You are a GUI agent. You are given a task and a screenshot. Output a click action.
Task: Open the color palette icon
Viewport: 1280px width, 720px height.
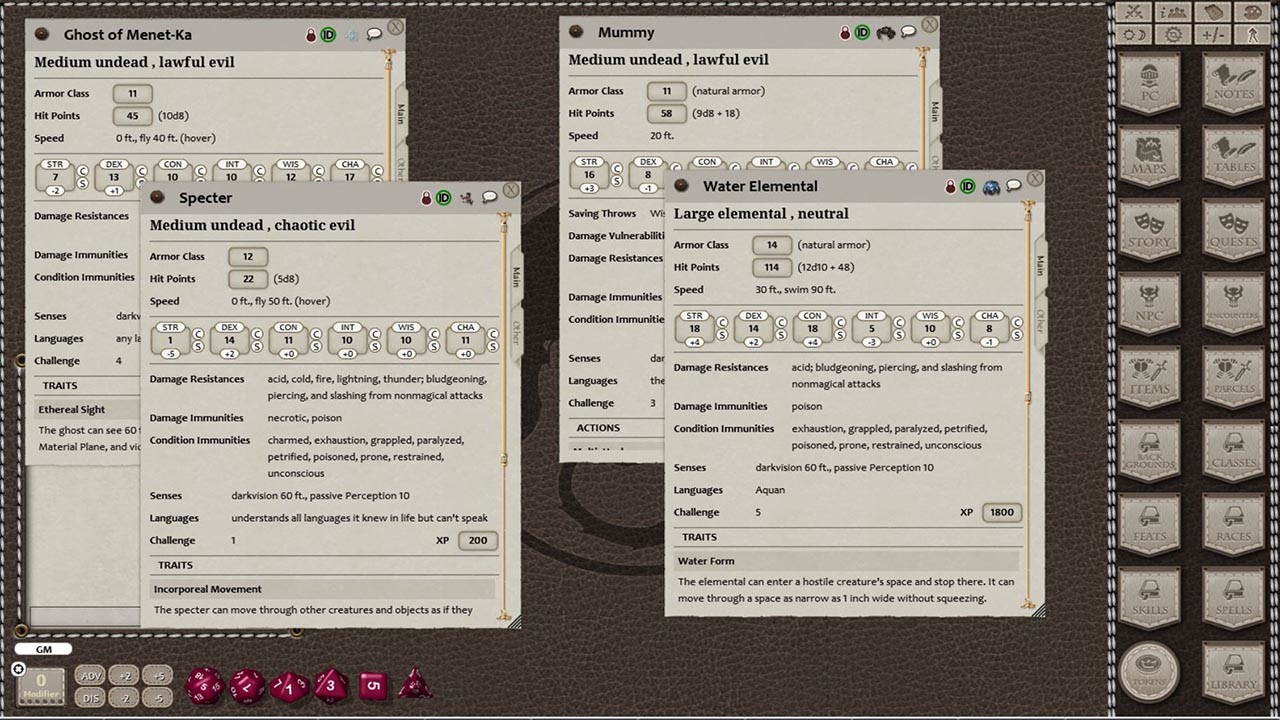1252,13
